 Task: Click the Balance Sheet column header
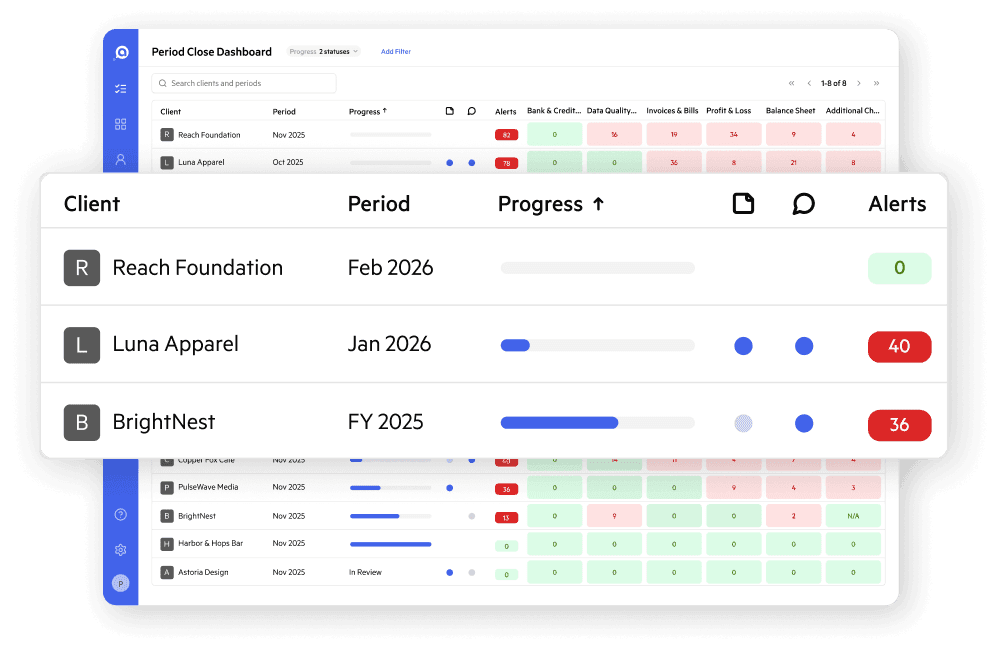click(x=790, y=110)
